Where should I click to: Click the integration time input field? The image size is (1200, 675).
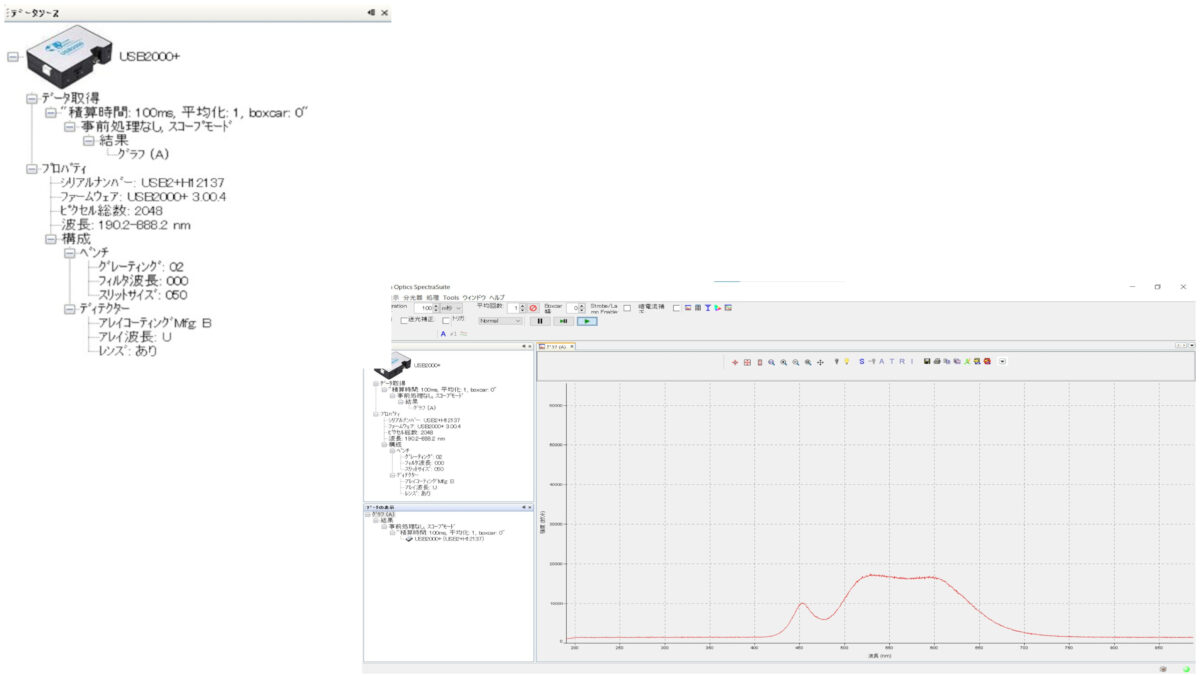pyautogui.click(x=426, y=308)
